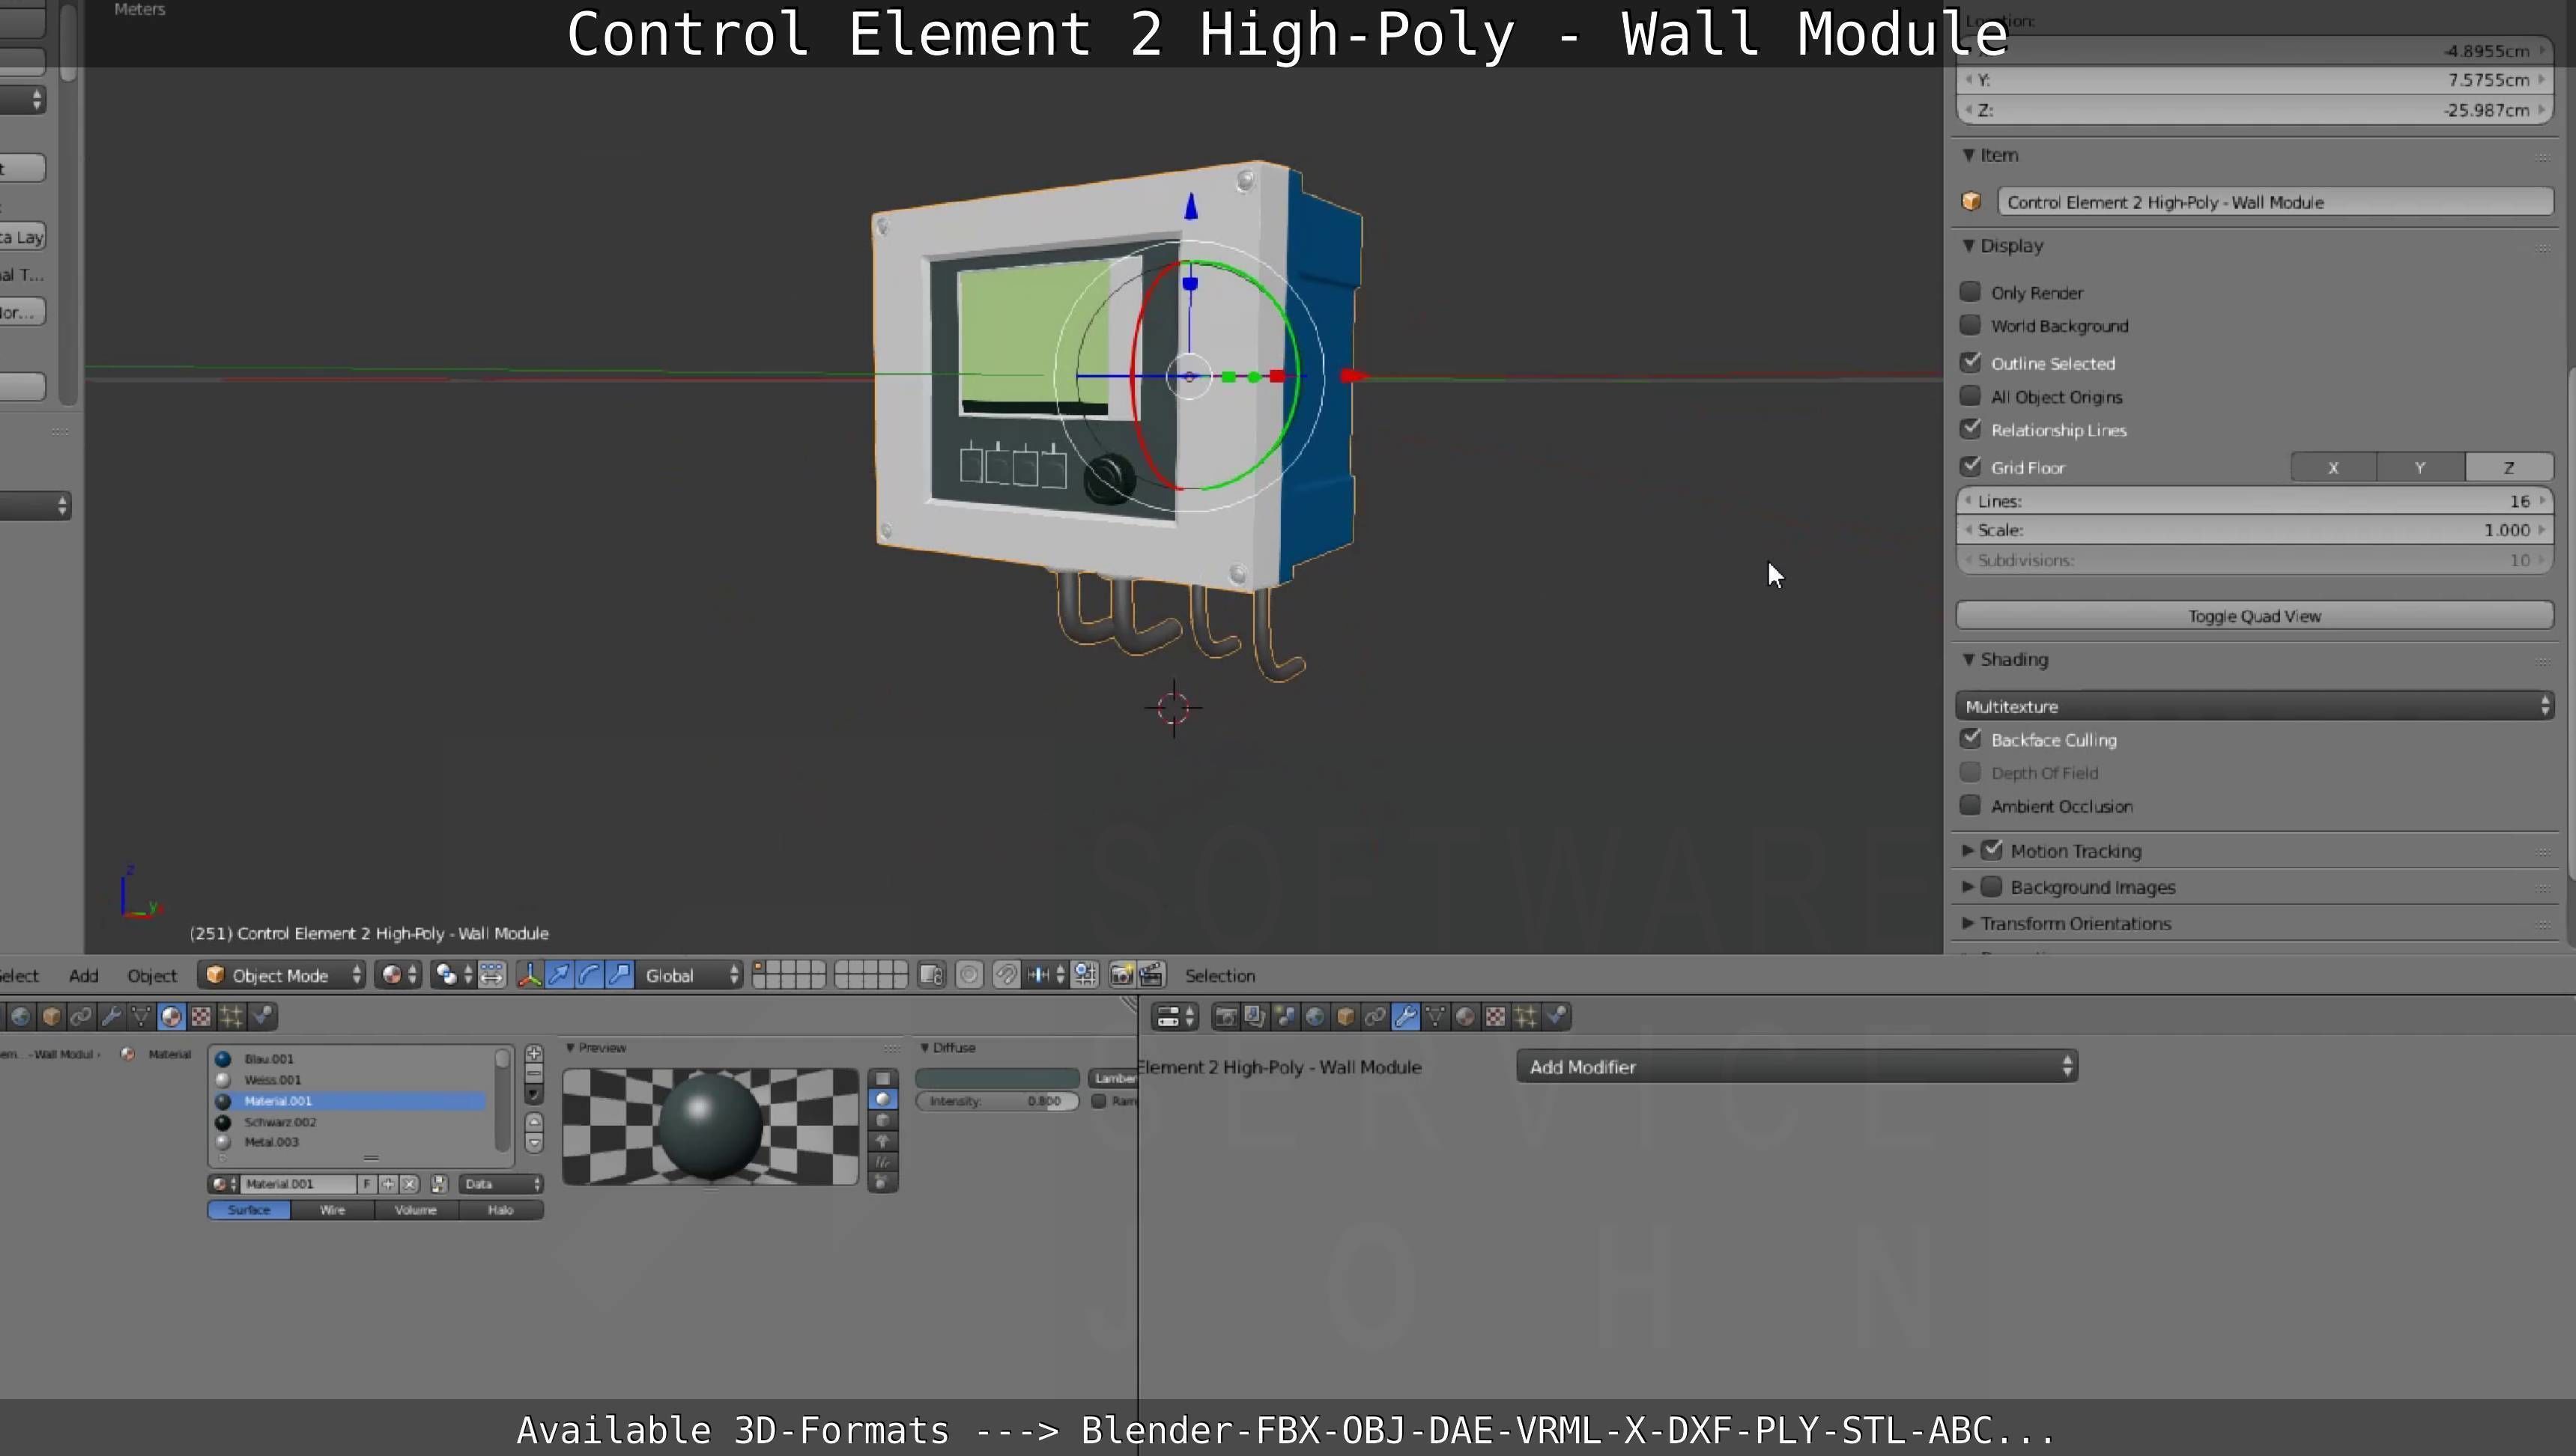Toggle the proportional editing circle icon
This screenshot has height=1456, width=2576.
point(969,975)
